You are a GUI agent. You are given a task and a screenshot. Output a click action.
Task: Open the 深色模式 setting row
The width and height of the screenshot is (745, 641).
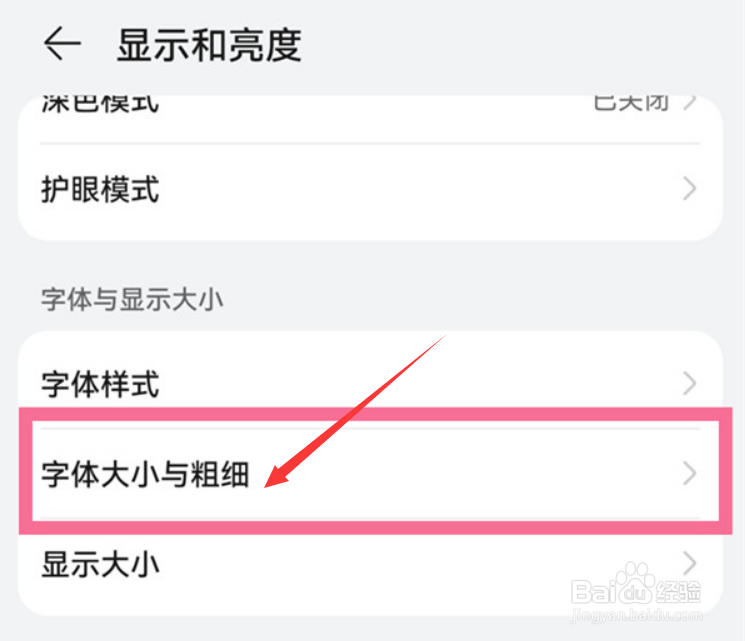(x=100, y=104)
